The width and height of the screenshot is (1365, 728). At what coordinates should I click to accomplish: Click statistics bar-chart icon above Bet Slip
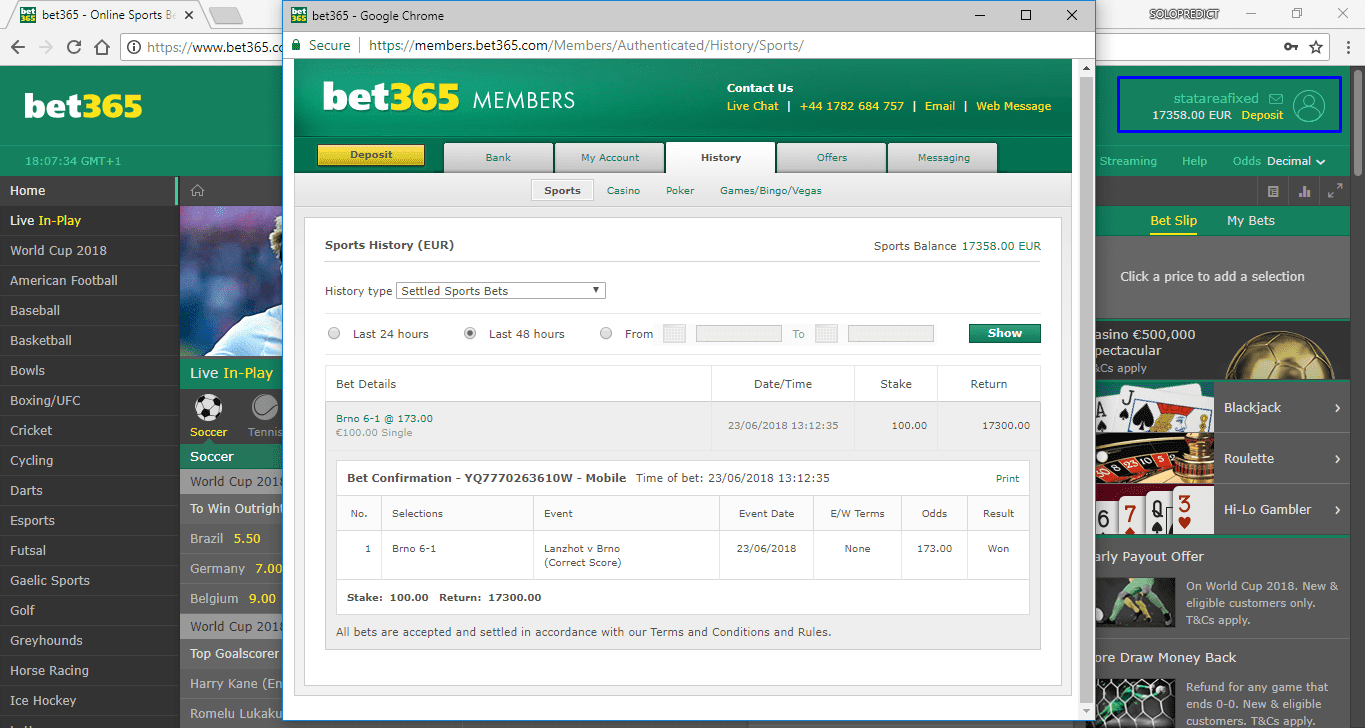(x=1304, y=191)
